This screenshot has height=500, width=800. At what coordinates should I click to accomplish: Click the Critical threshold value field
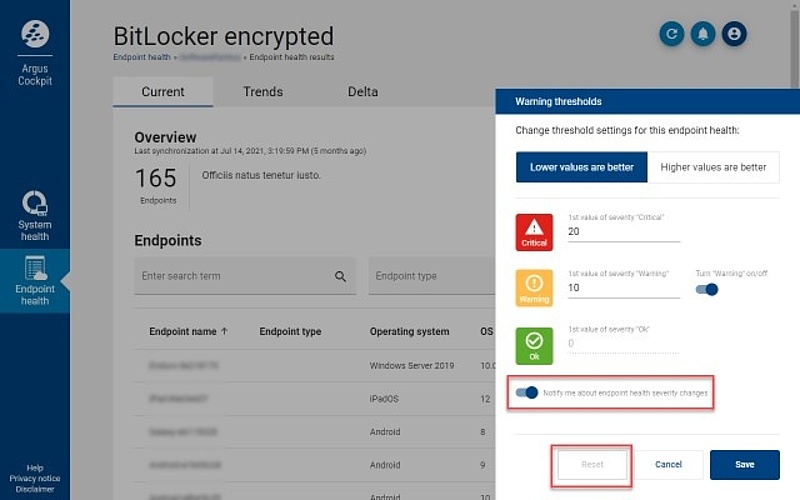623,232
